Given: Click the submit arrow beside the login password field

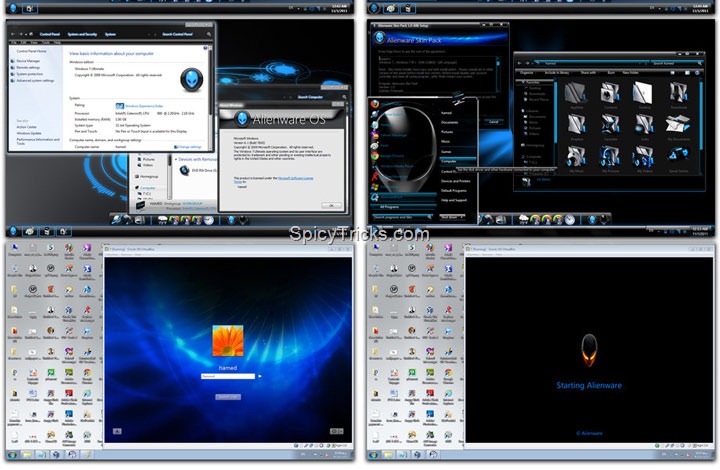Looking at the screenshot, I should (x=260, y=376).
